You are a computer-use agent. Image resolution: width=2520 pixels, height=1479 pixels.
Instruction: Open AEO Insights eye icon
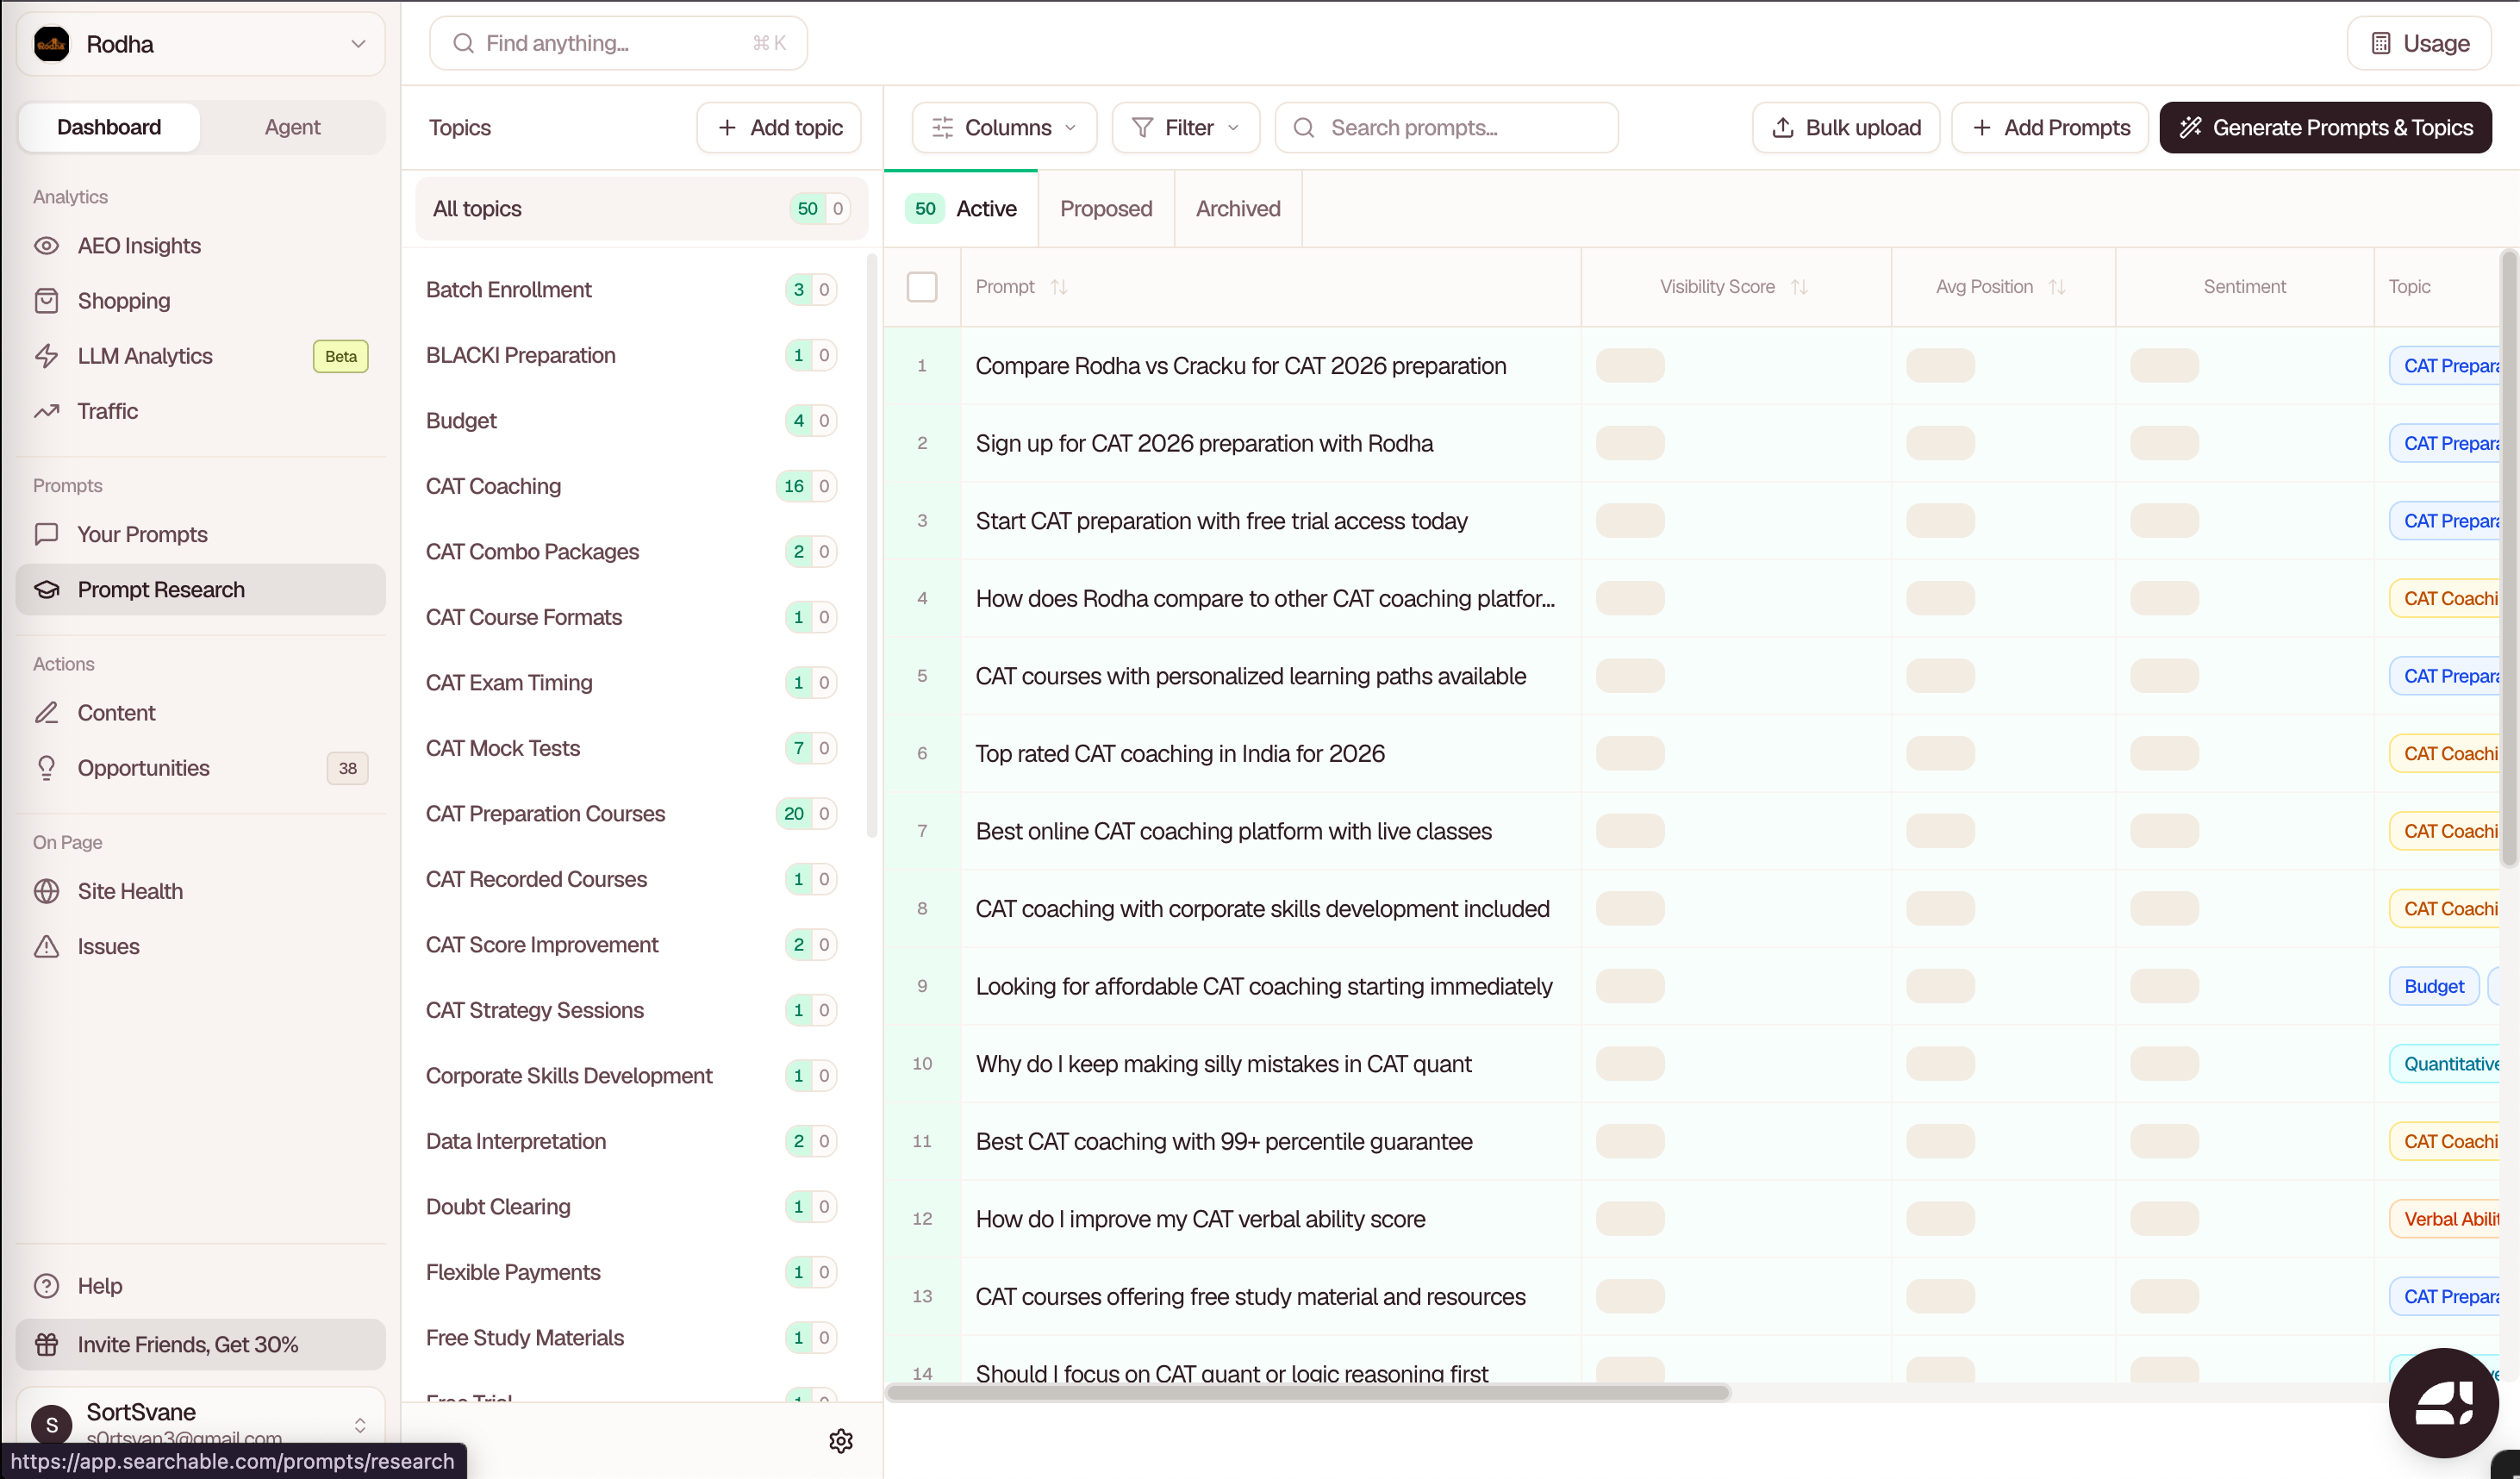click(46, 246)
